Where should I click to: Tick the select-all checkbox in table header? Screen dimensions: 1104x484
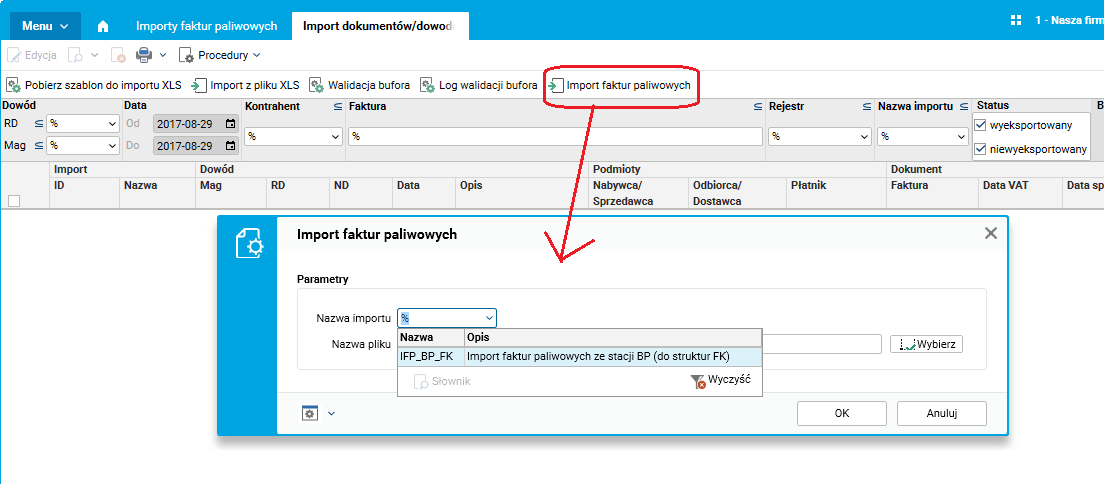click(x=13, y=201)
